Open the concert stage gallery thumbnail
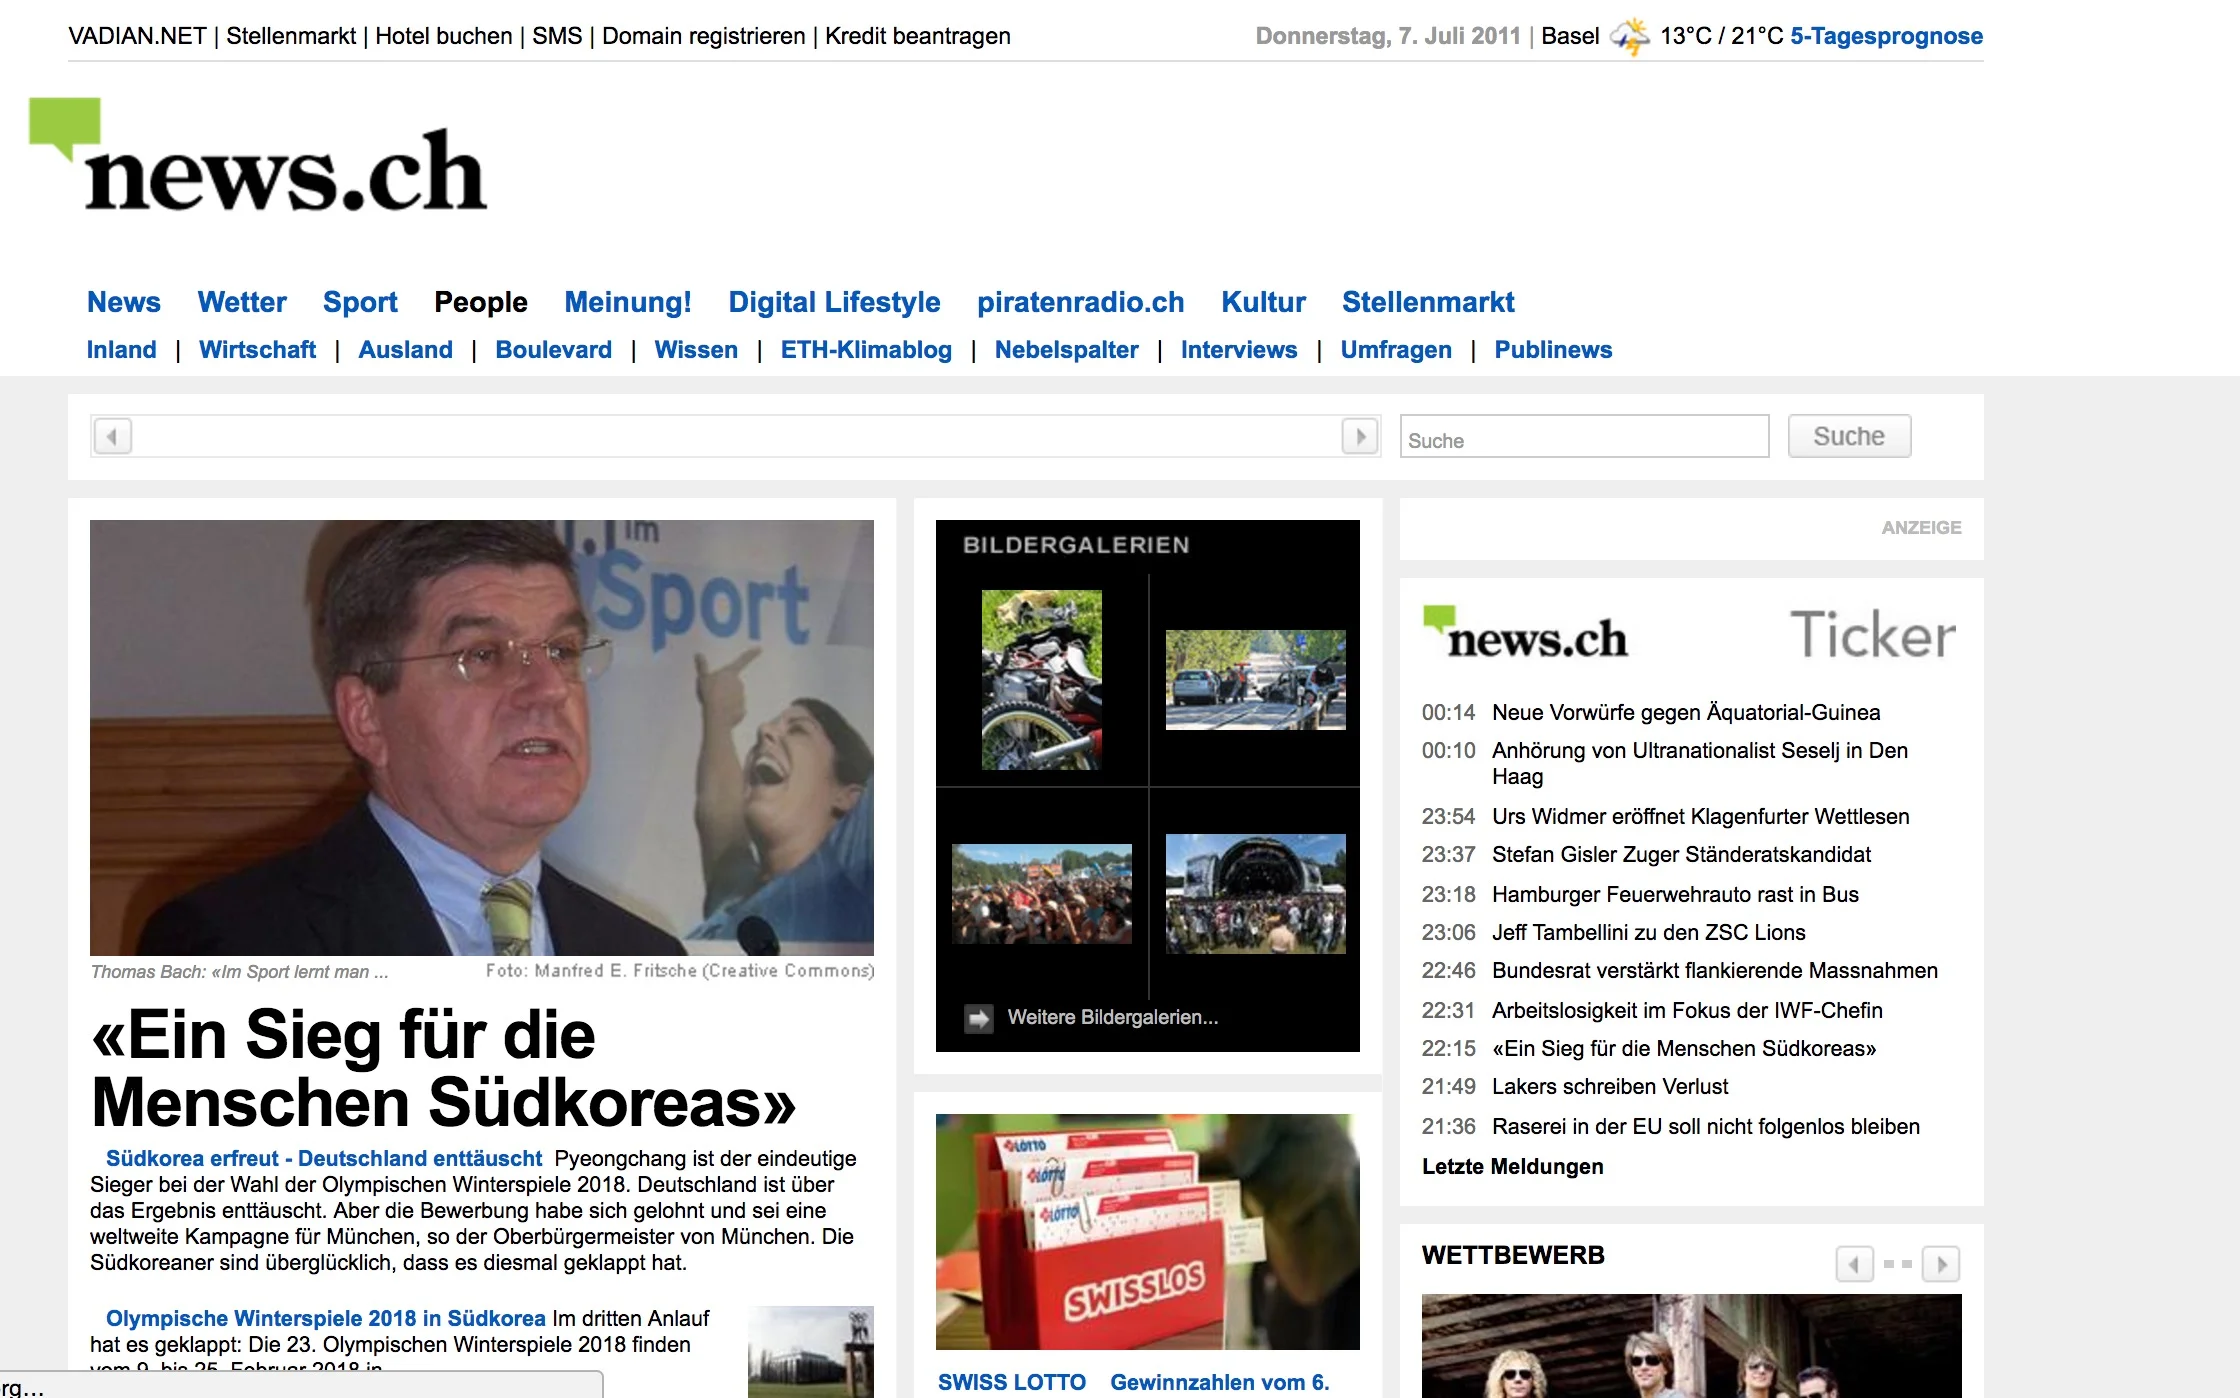This screenshot has height=1398, width=2240. (1255, 894)
